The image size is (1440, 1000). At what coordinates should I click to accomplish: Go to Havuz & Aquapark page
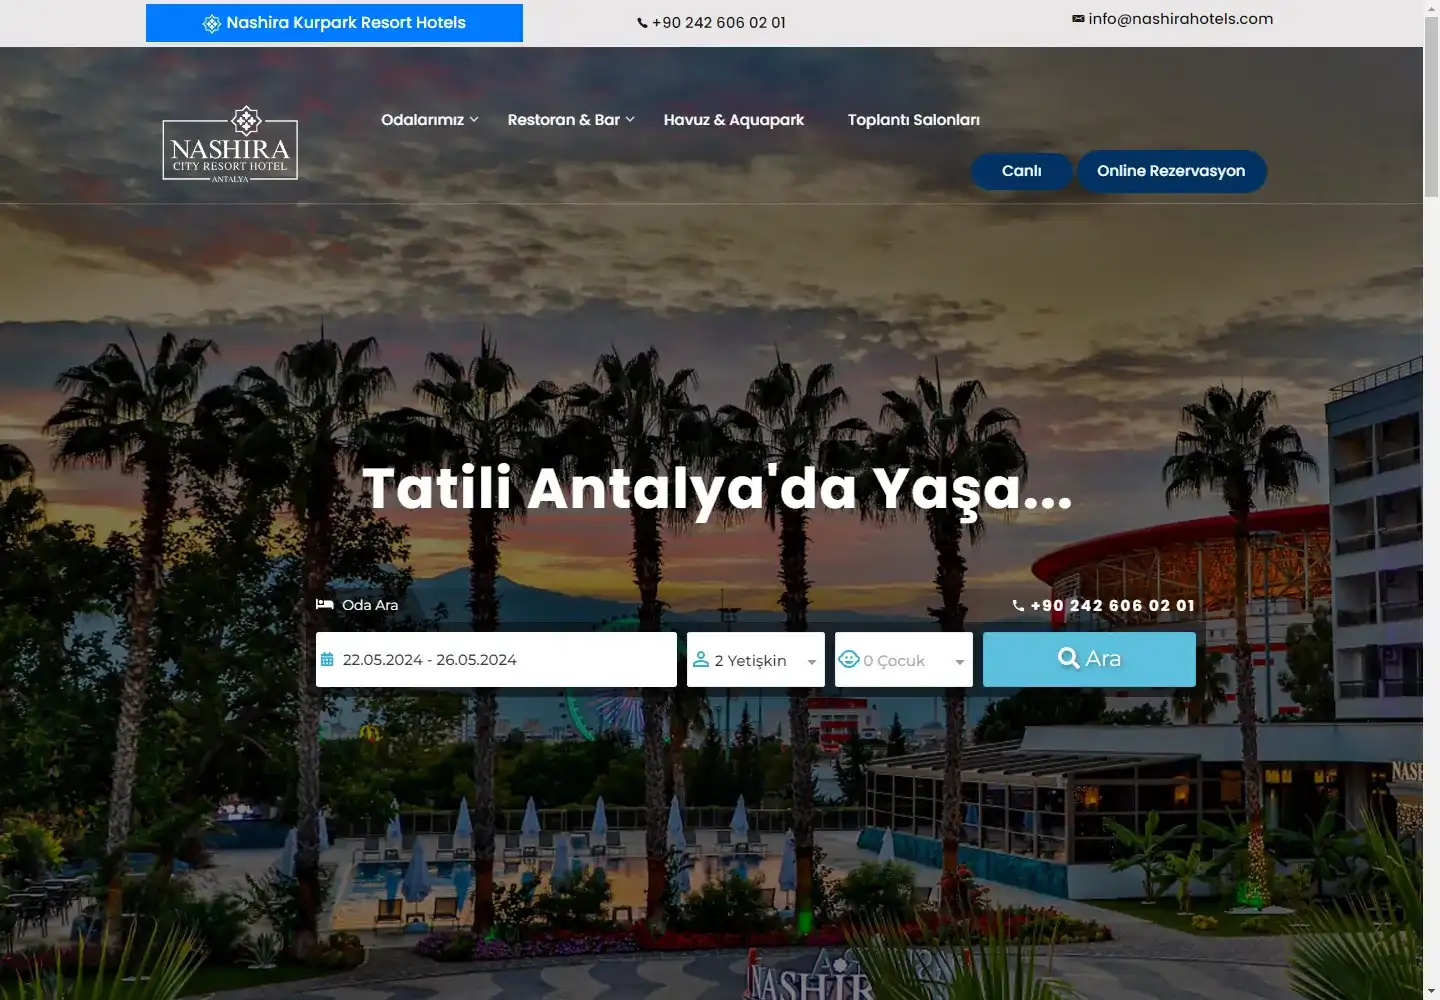(x=733, y=119)
